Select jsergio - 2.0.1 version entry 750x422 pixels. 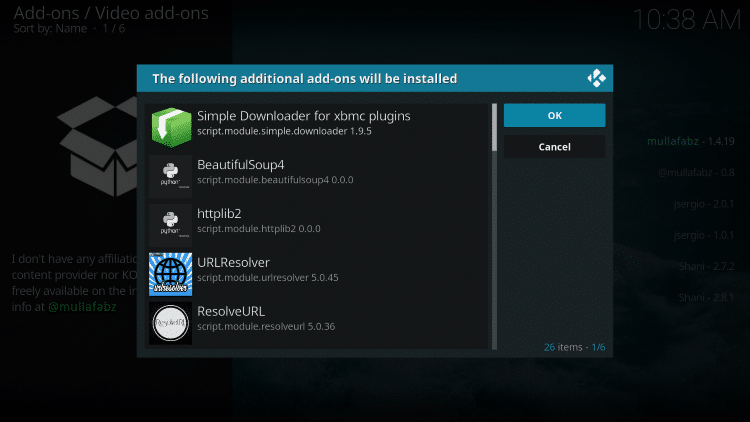[704, 204]
